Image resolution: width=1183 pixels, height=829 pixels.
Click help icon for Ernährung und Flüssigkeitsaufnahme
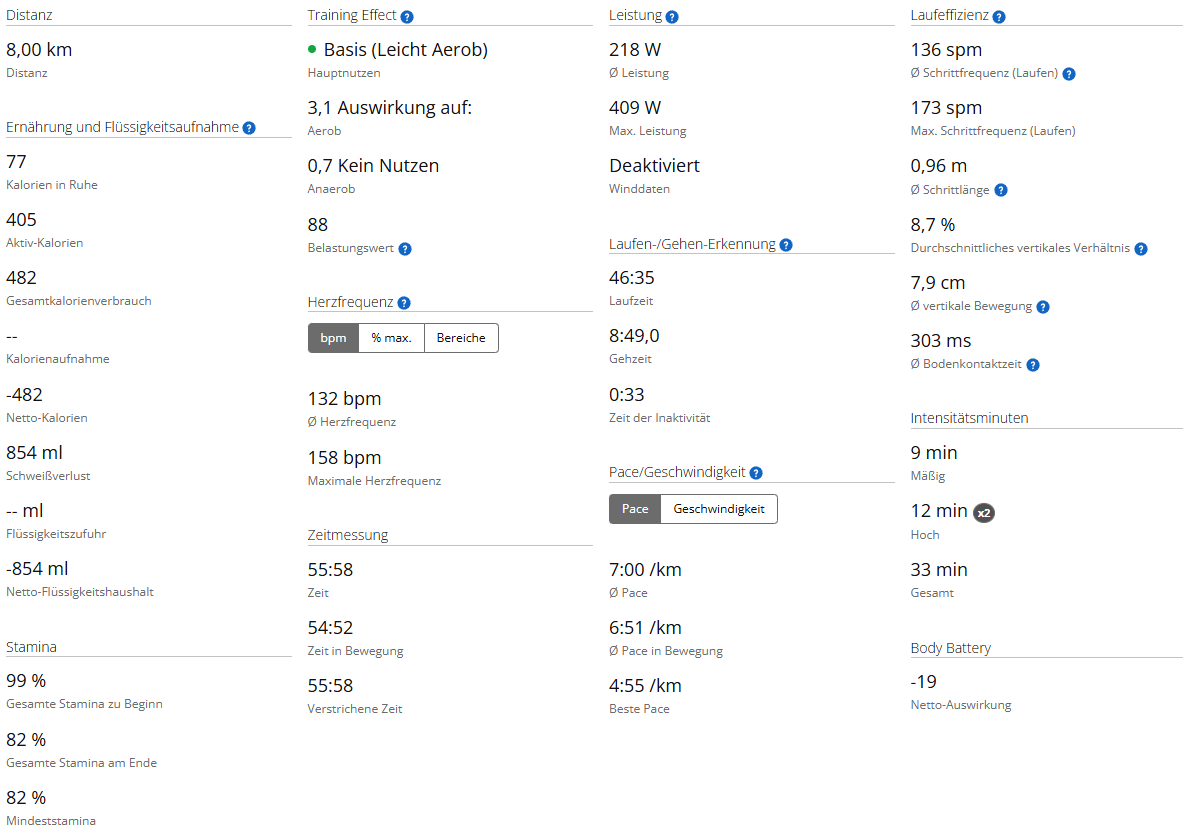tap(249, 128)
